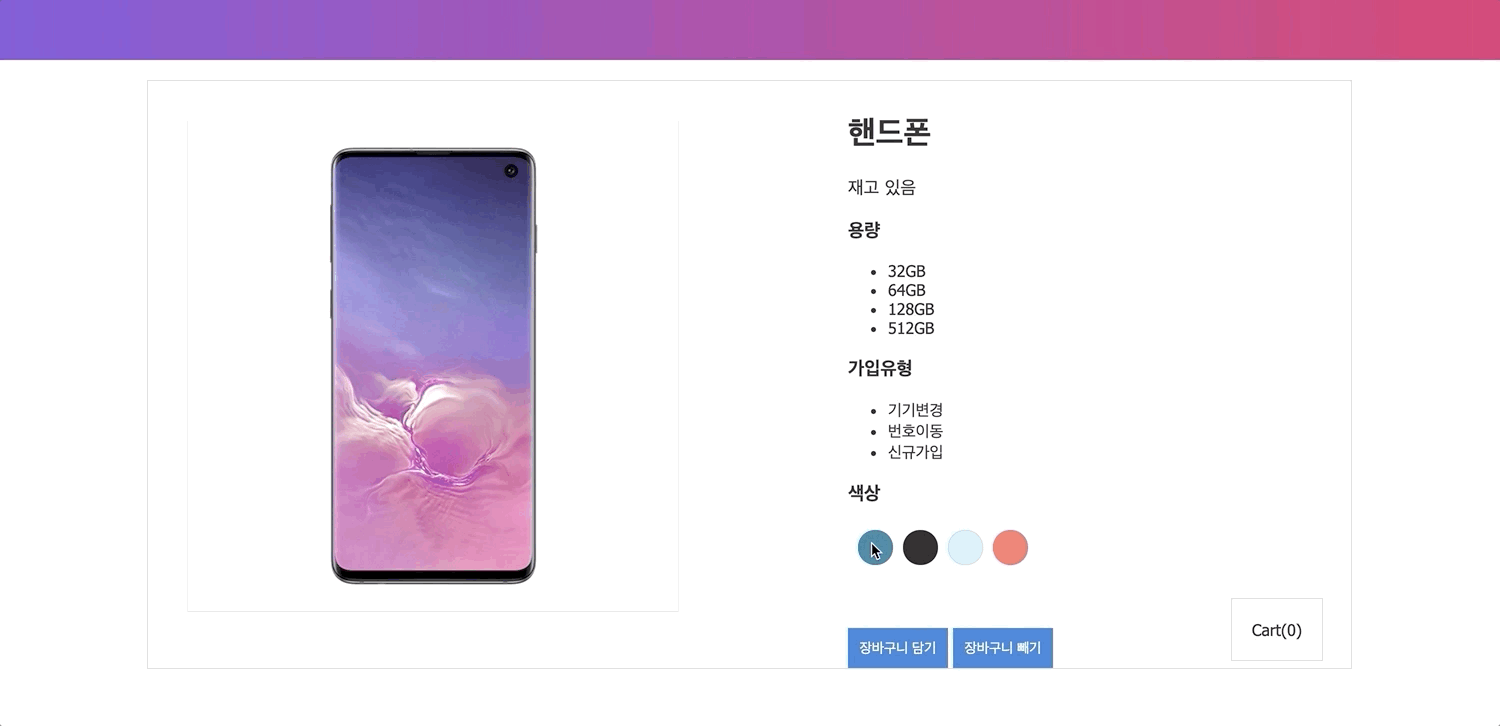Viewport: 1500px width, 726px height.
Task: Click the 재고 있음 stock status text
Action: click(x=881, y=187)
